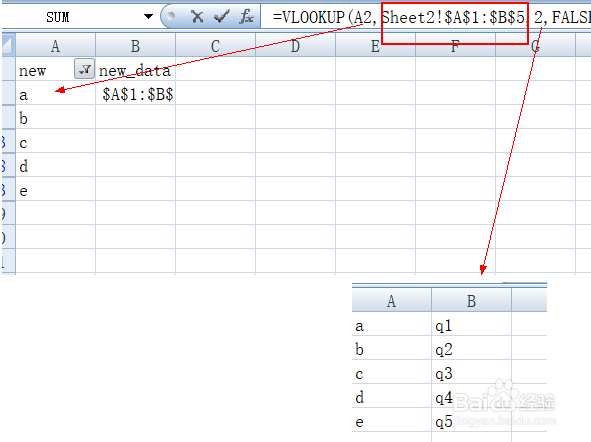Open the Name Box dropdown arrow
The height and width of the screenshot is (442, 591).
point(149,17)
